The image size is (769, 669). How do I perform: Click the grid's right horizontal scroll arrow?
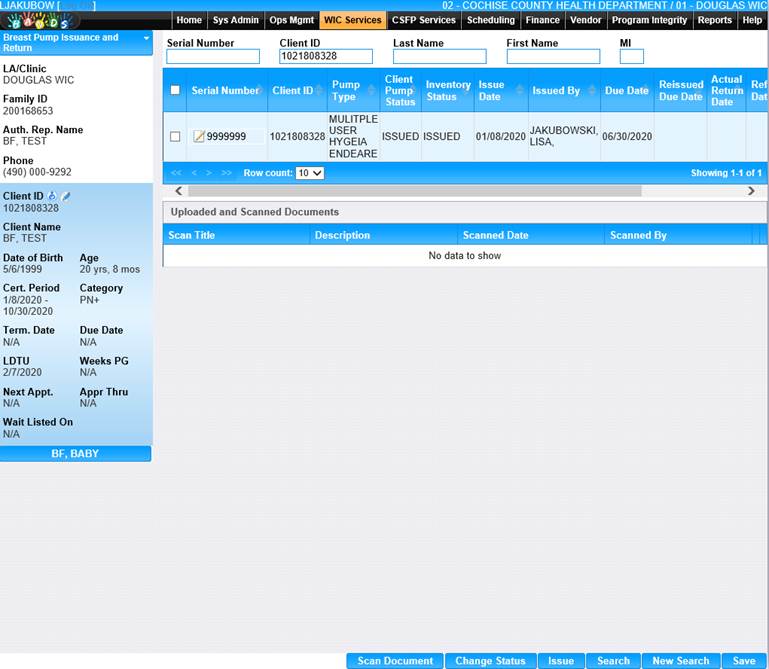pyautogui.click(x=751, y=191)
